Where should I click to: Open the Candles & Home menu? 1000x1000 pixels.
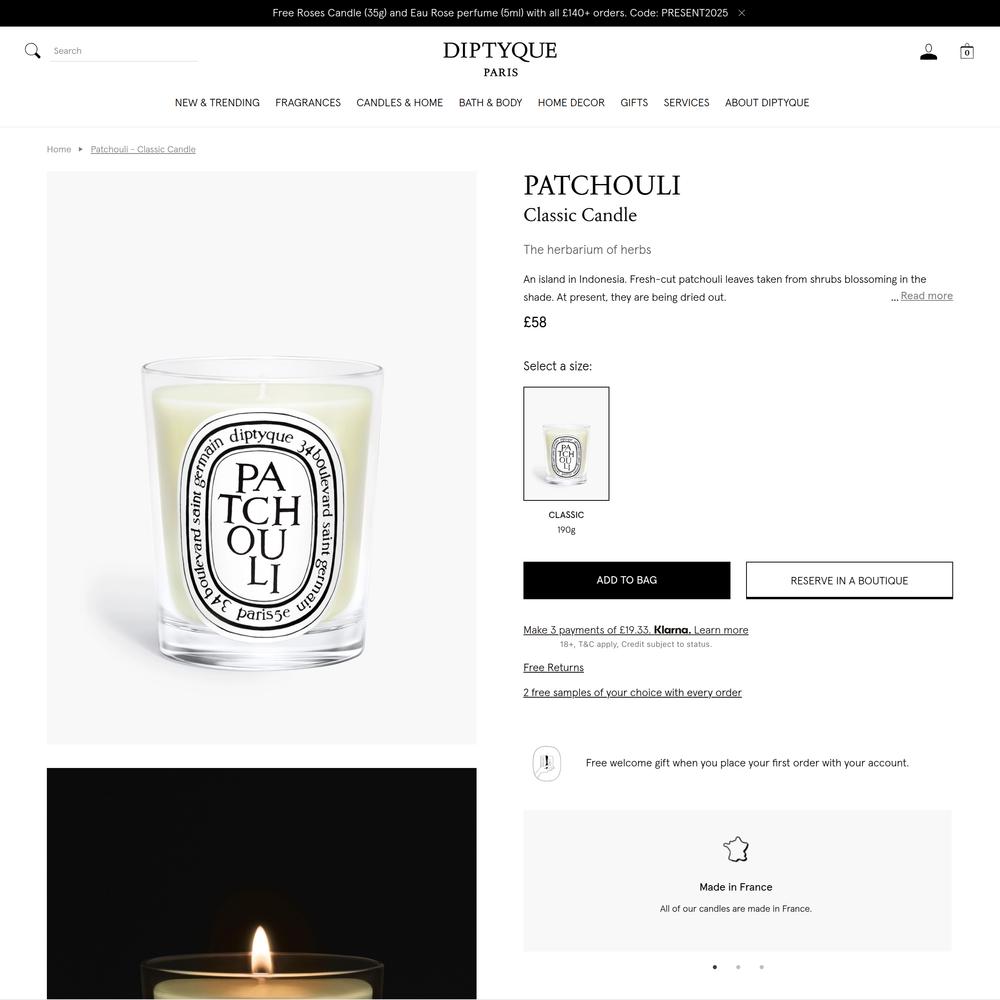tap(399, 103)
